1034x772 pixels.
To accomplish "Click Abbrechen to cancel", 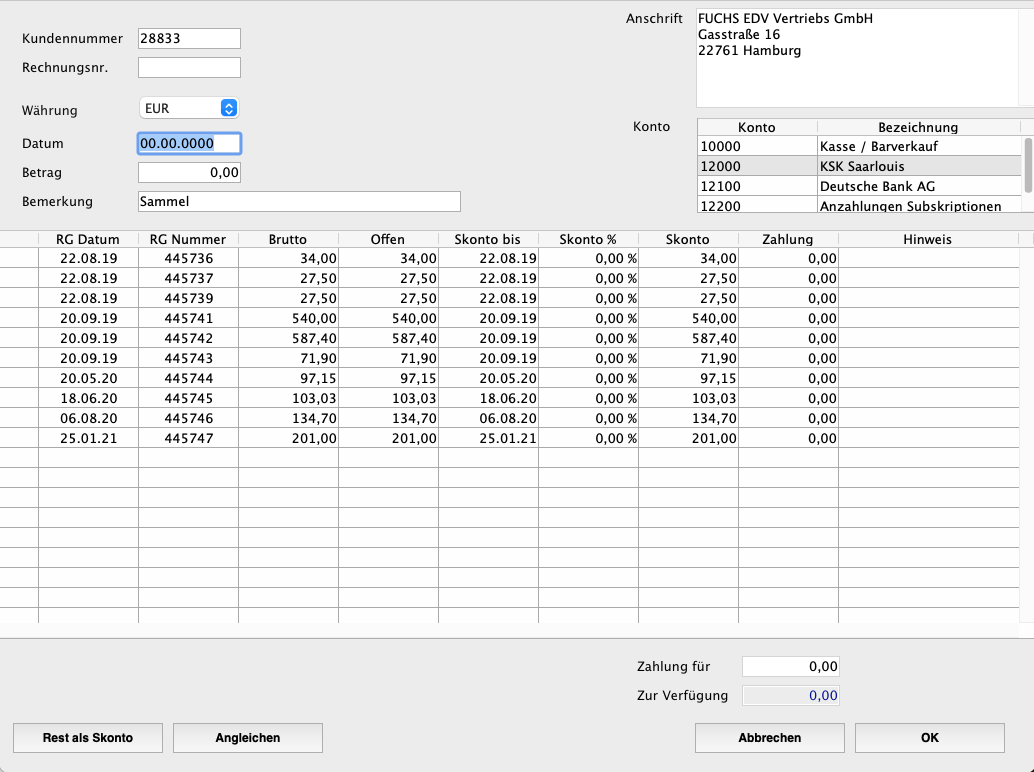I will pos(769,738).
